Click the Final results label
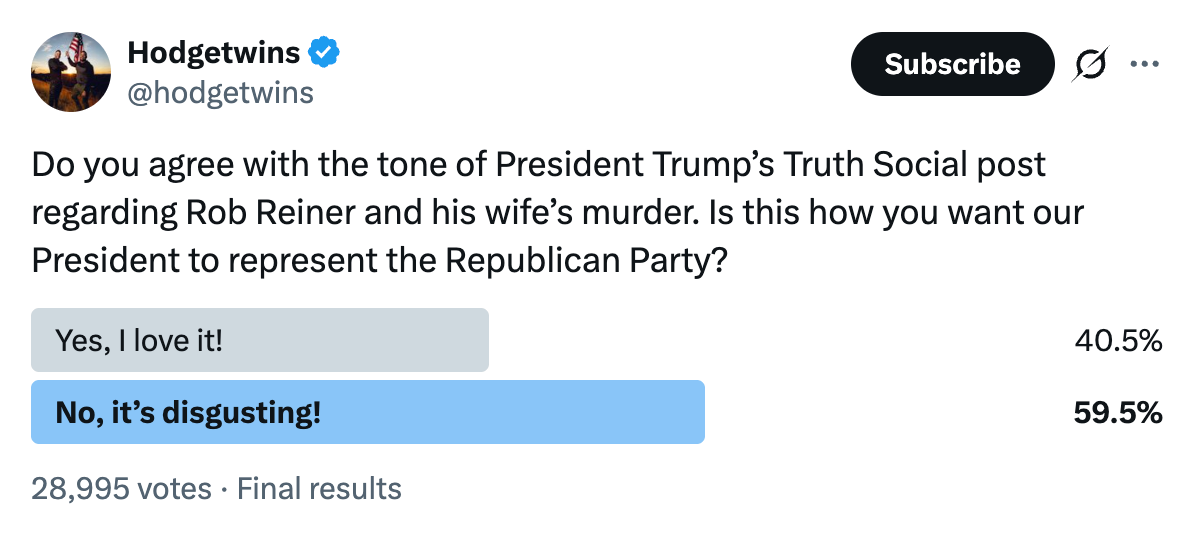 coord(319,488)
